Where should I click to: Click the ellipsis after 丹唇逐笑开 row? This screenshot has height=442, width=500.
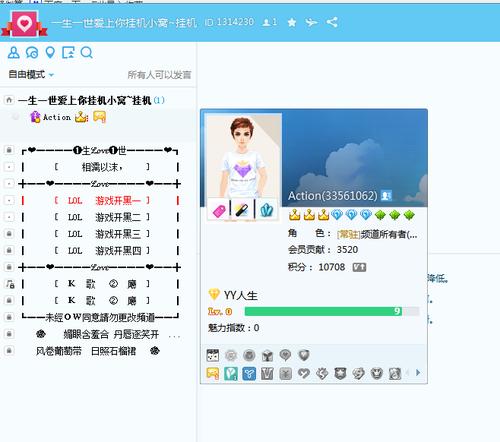coord(174,336)
